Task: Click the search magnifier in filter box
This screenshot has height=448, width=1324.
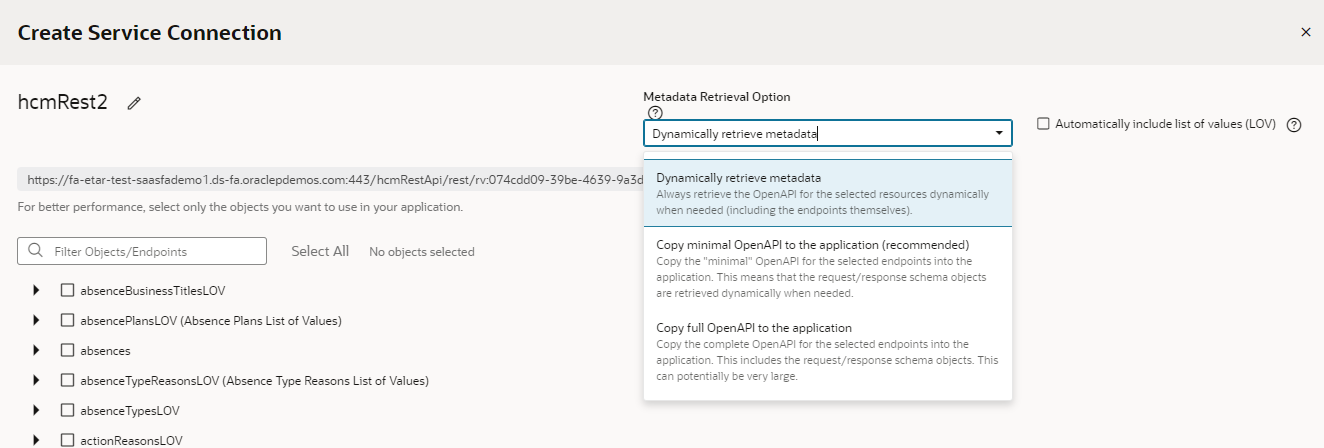Action: coord(36,251)
